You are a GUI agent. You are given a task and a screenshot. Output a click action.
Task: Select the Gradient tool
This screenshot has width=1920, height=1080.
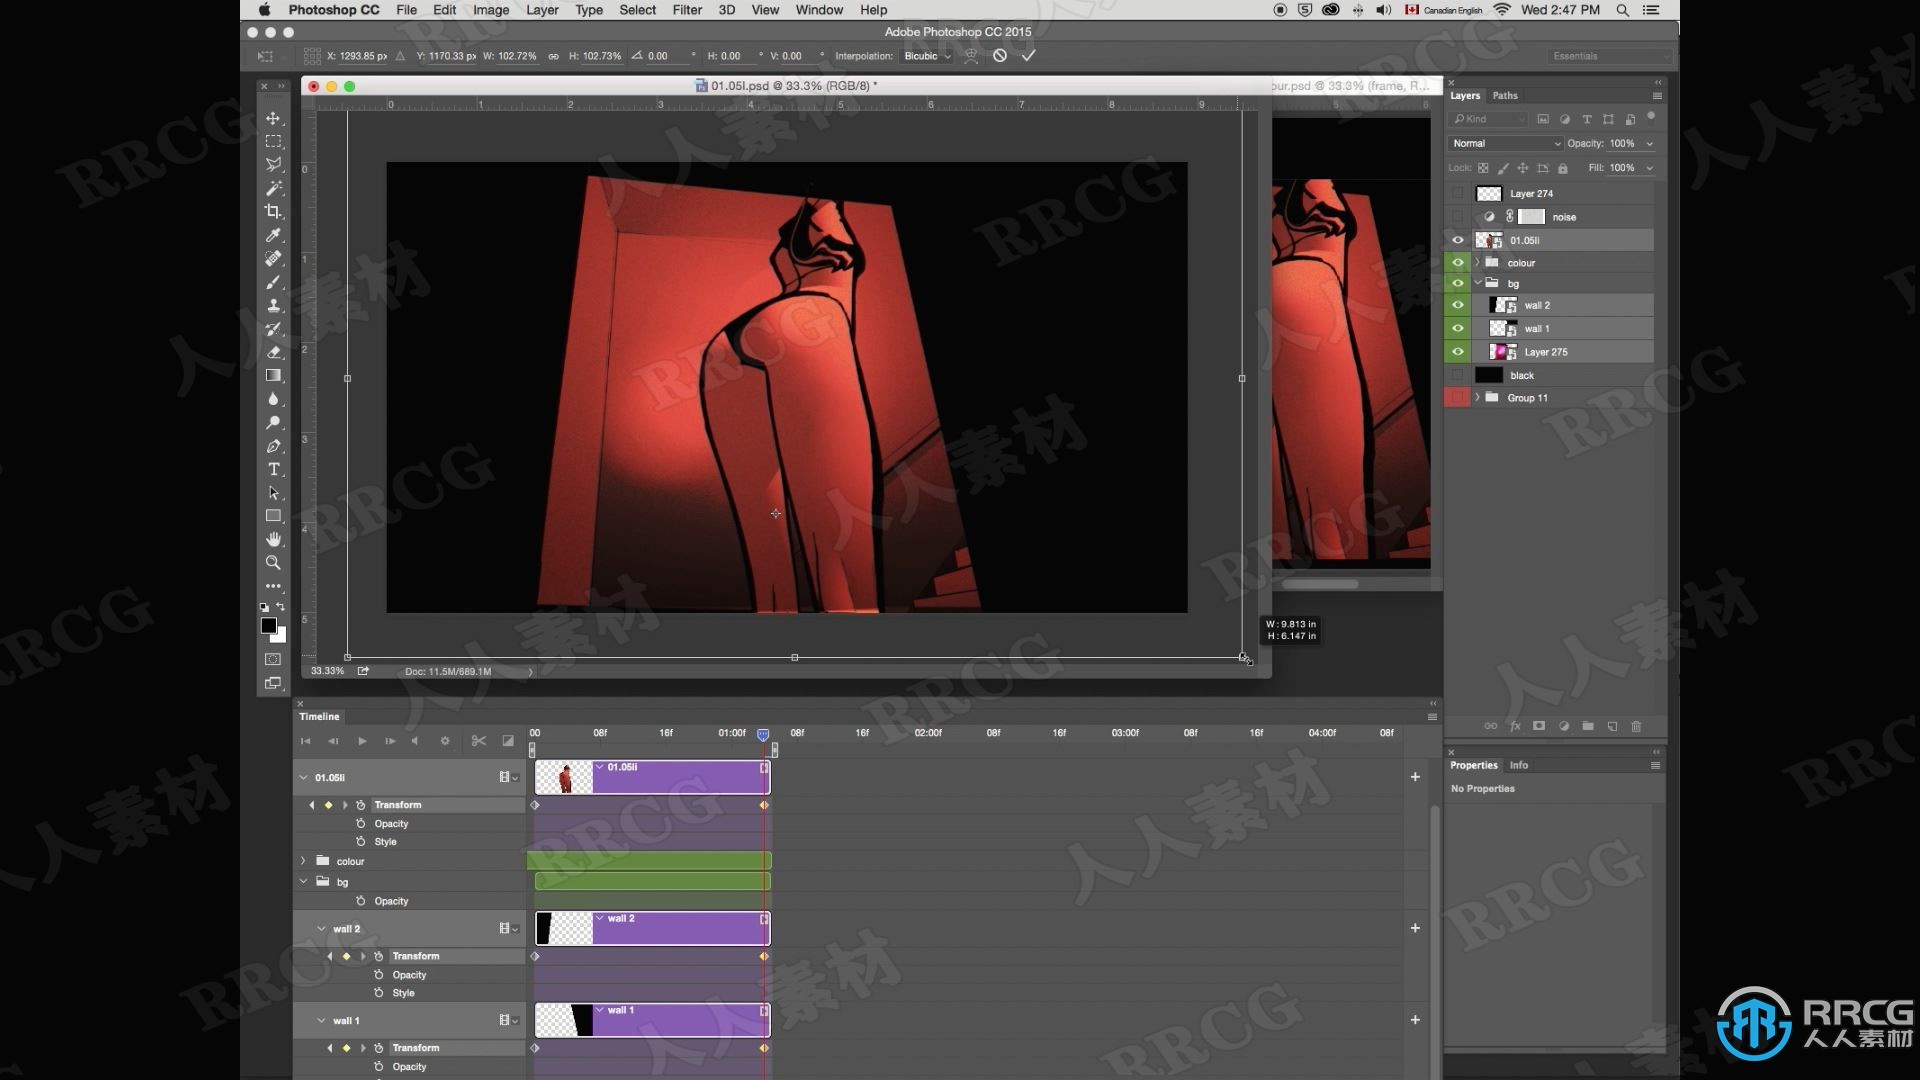(273, 375)
